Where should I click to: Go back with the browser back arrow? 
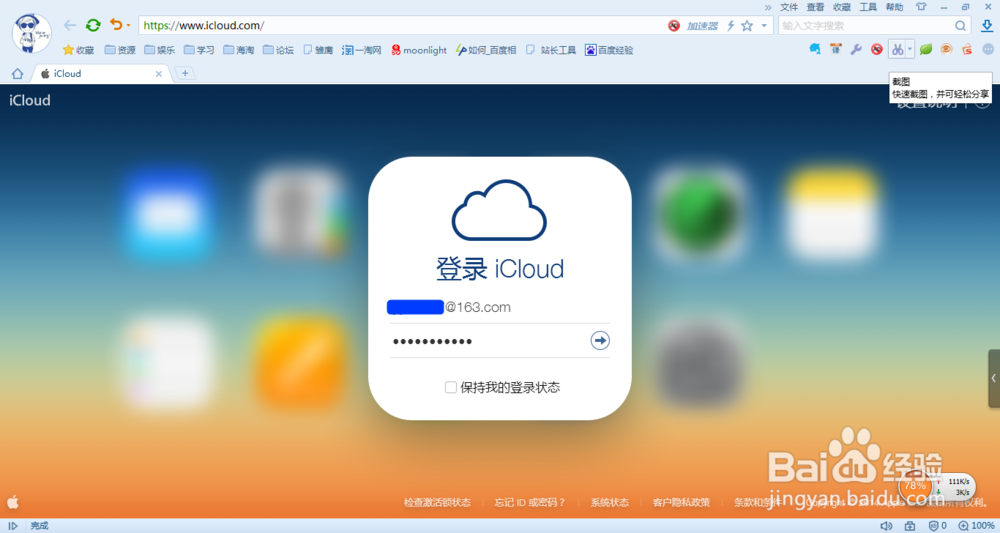(70, 26)
